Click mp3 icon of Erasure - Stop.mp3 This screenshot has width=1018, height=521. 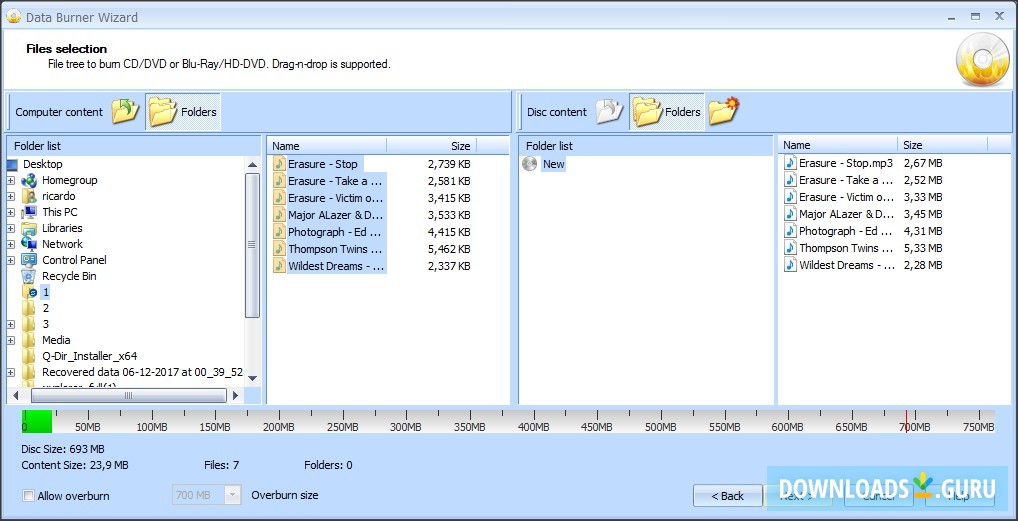point(790,163)
